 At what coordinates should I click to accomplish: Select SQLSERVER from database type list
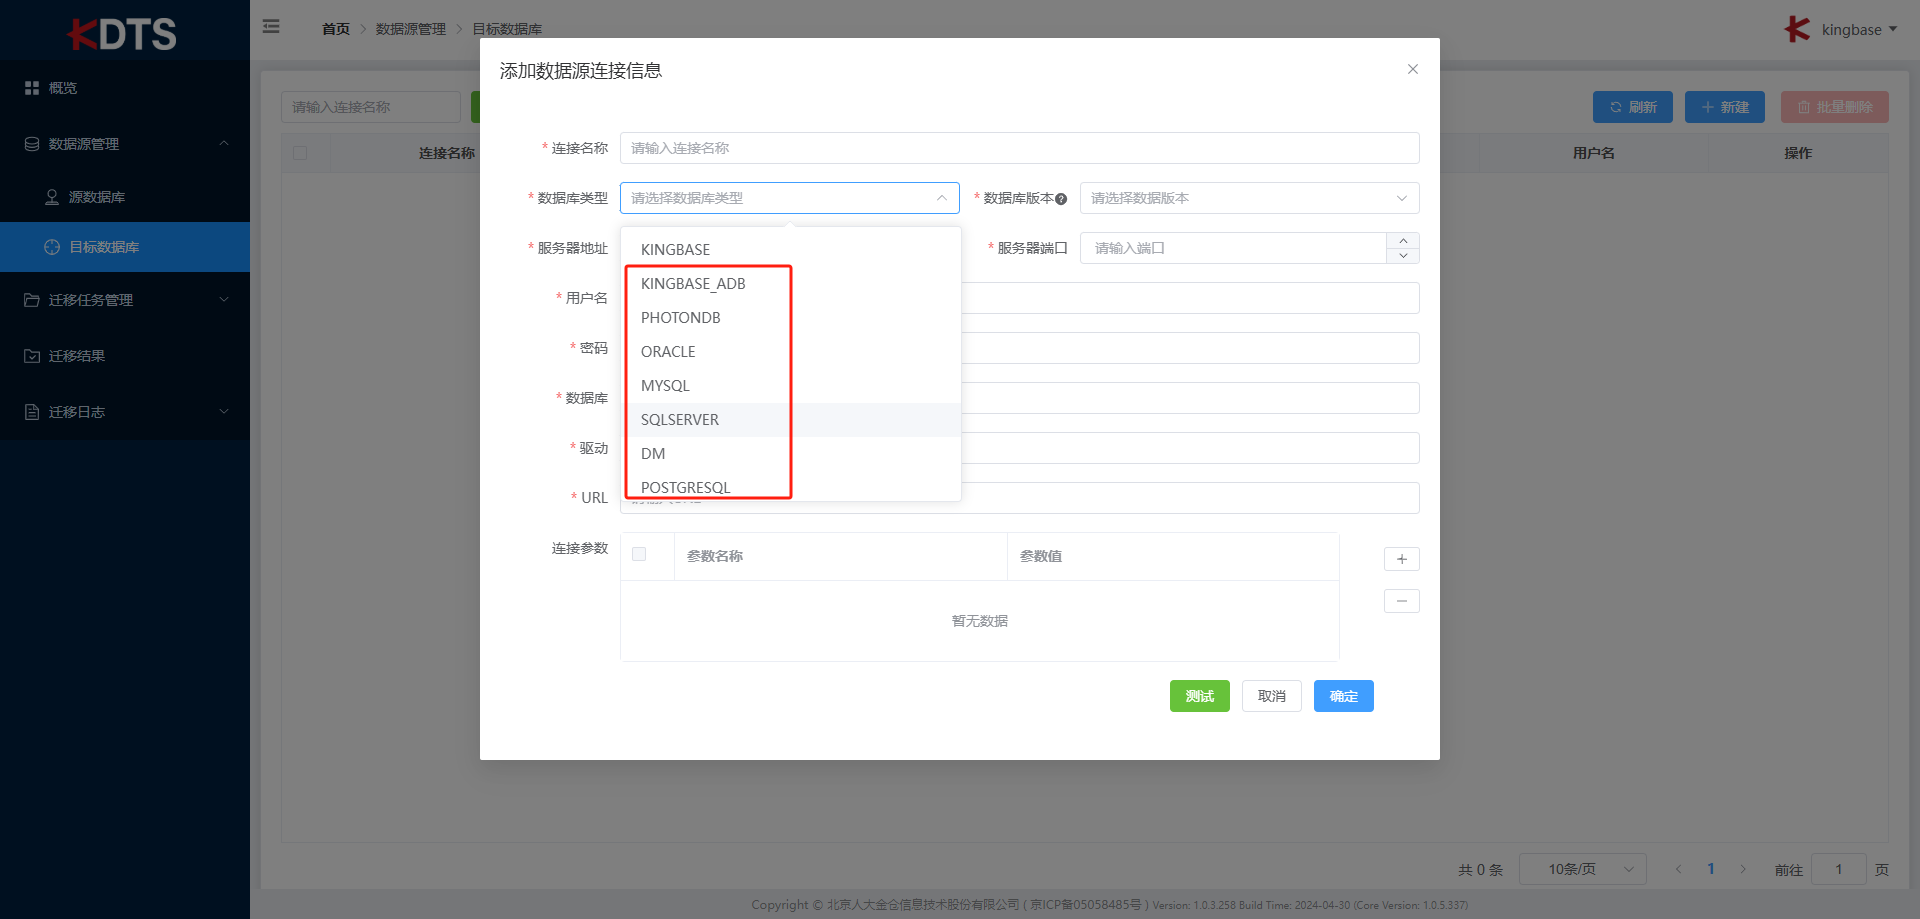pos(680,420)
